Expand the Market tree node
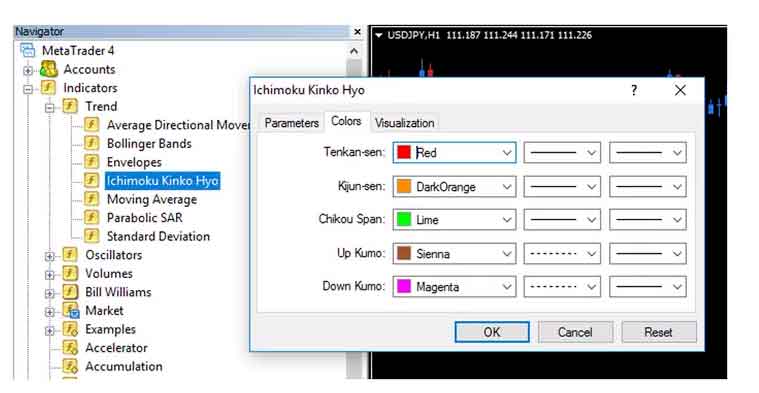 tap(50, 312)
